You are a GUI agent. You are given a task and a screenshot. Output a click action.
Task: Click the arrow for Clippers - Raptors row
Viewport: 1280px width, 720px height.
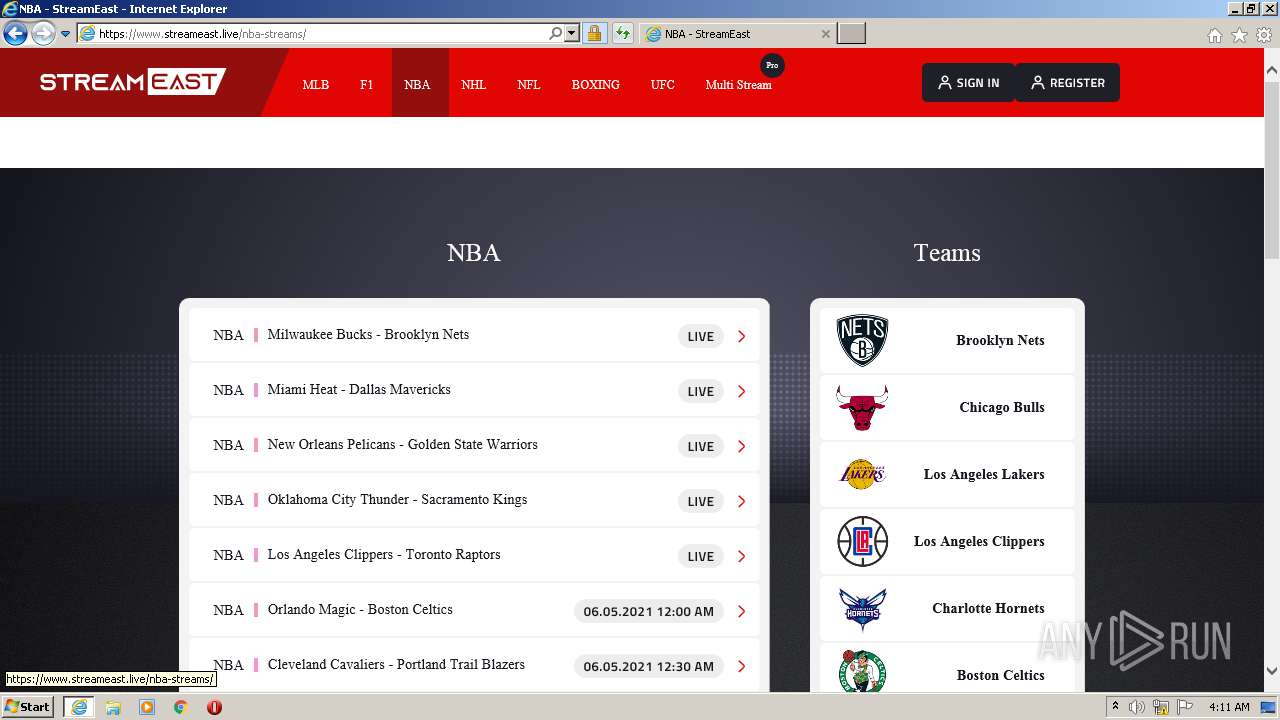(x=742, y=556)
